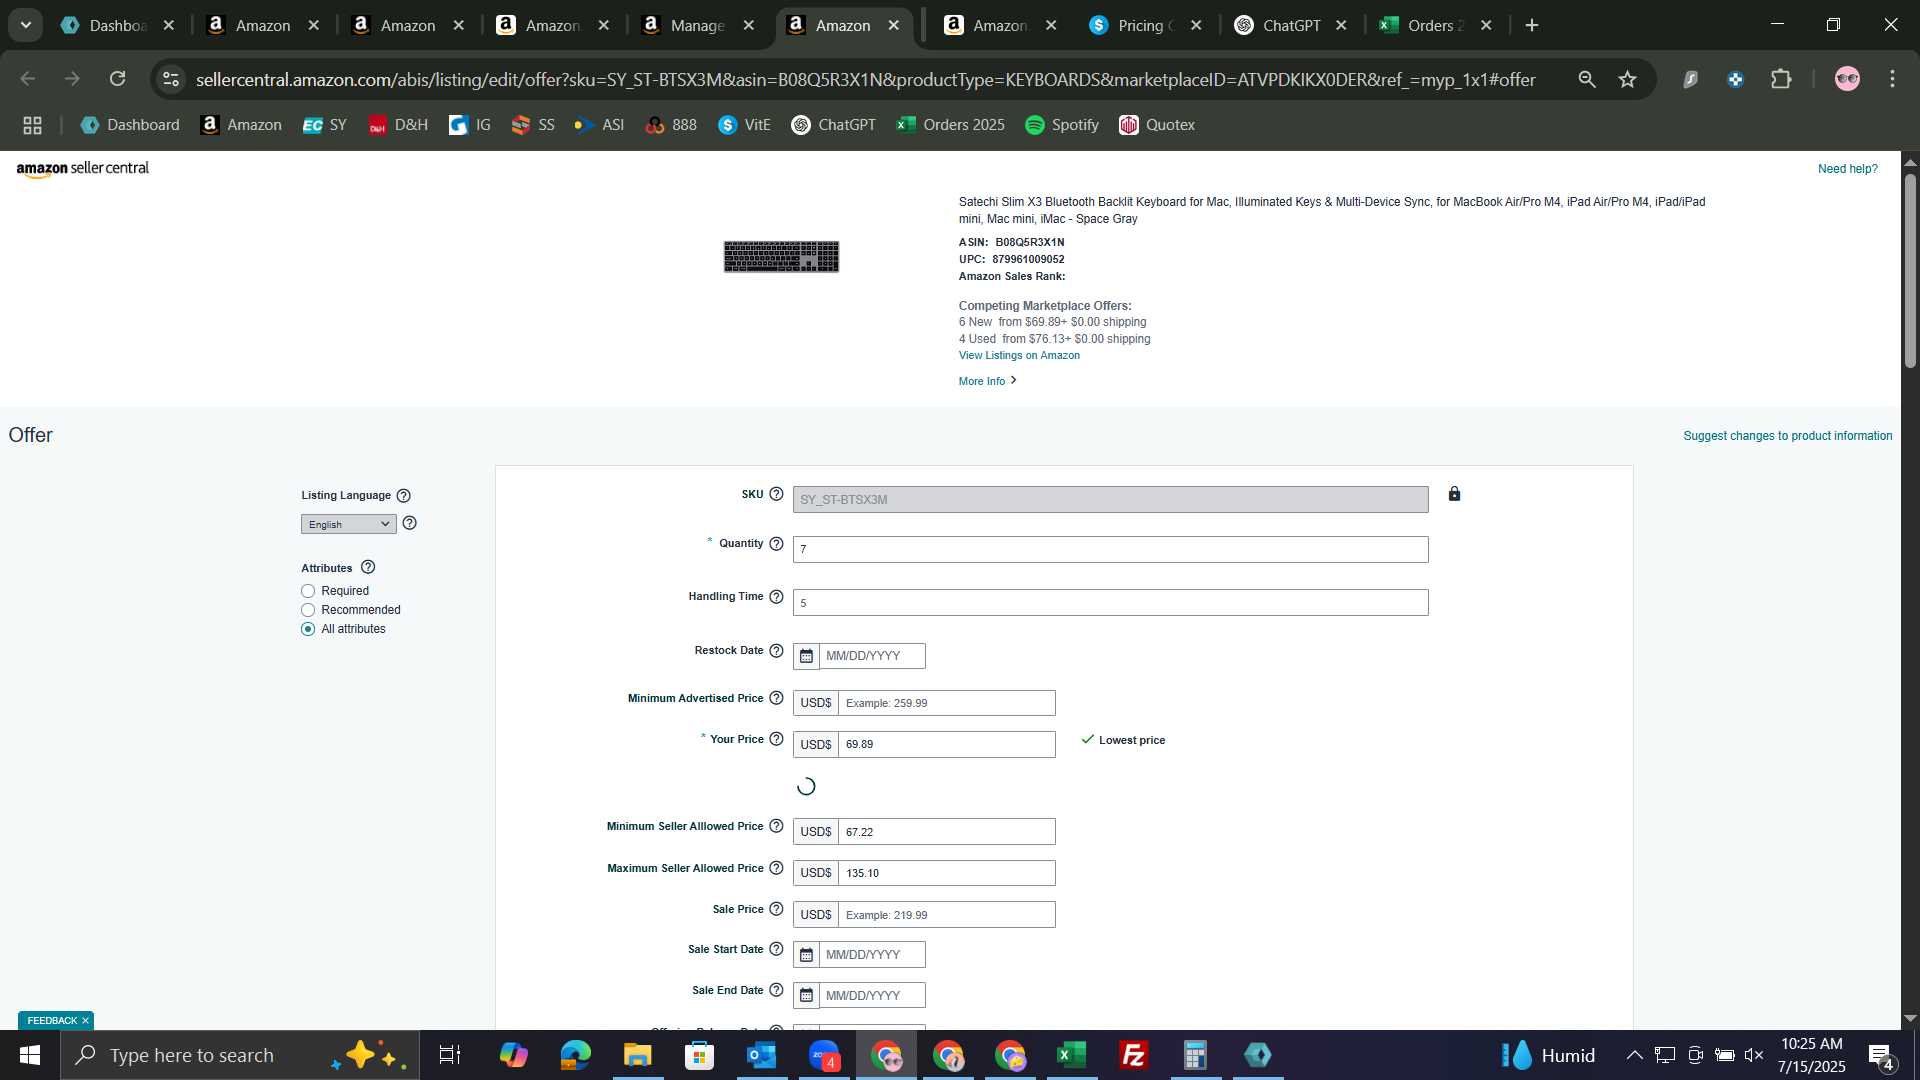Image resolution: width=1920 pixels, height=1080 pixels.
Task: Show hidden system tray icons
Action: (1634, 1056)
